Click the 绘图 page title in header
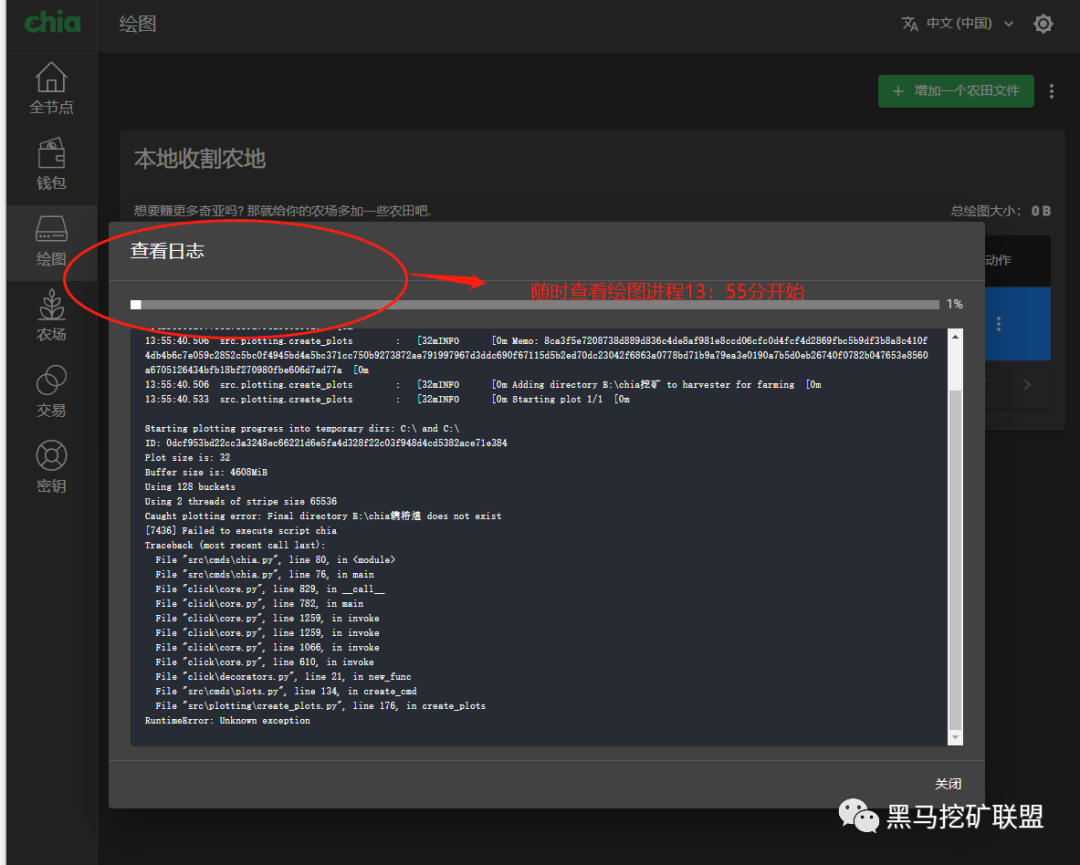1080x865 pixels. (138, 23)
